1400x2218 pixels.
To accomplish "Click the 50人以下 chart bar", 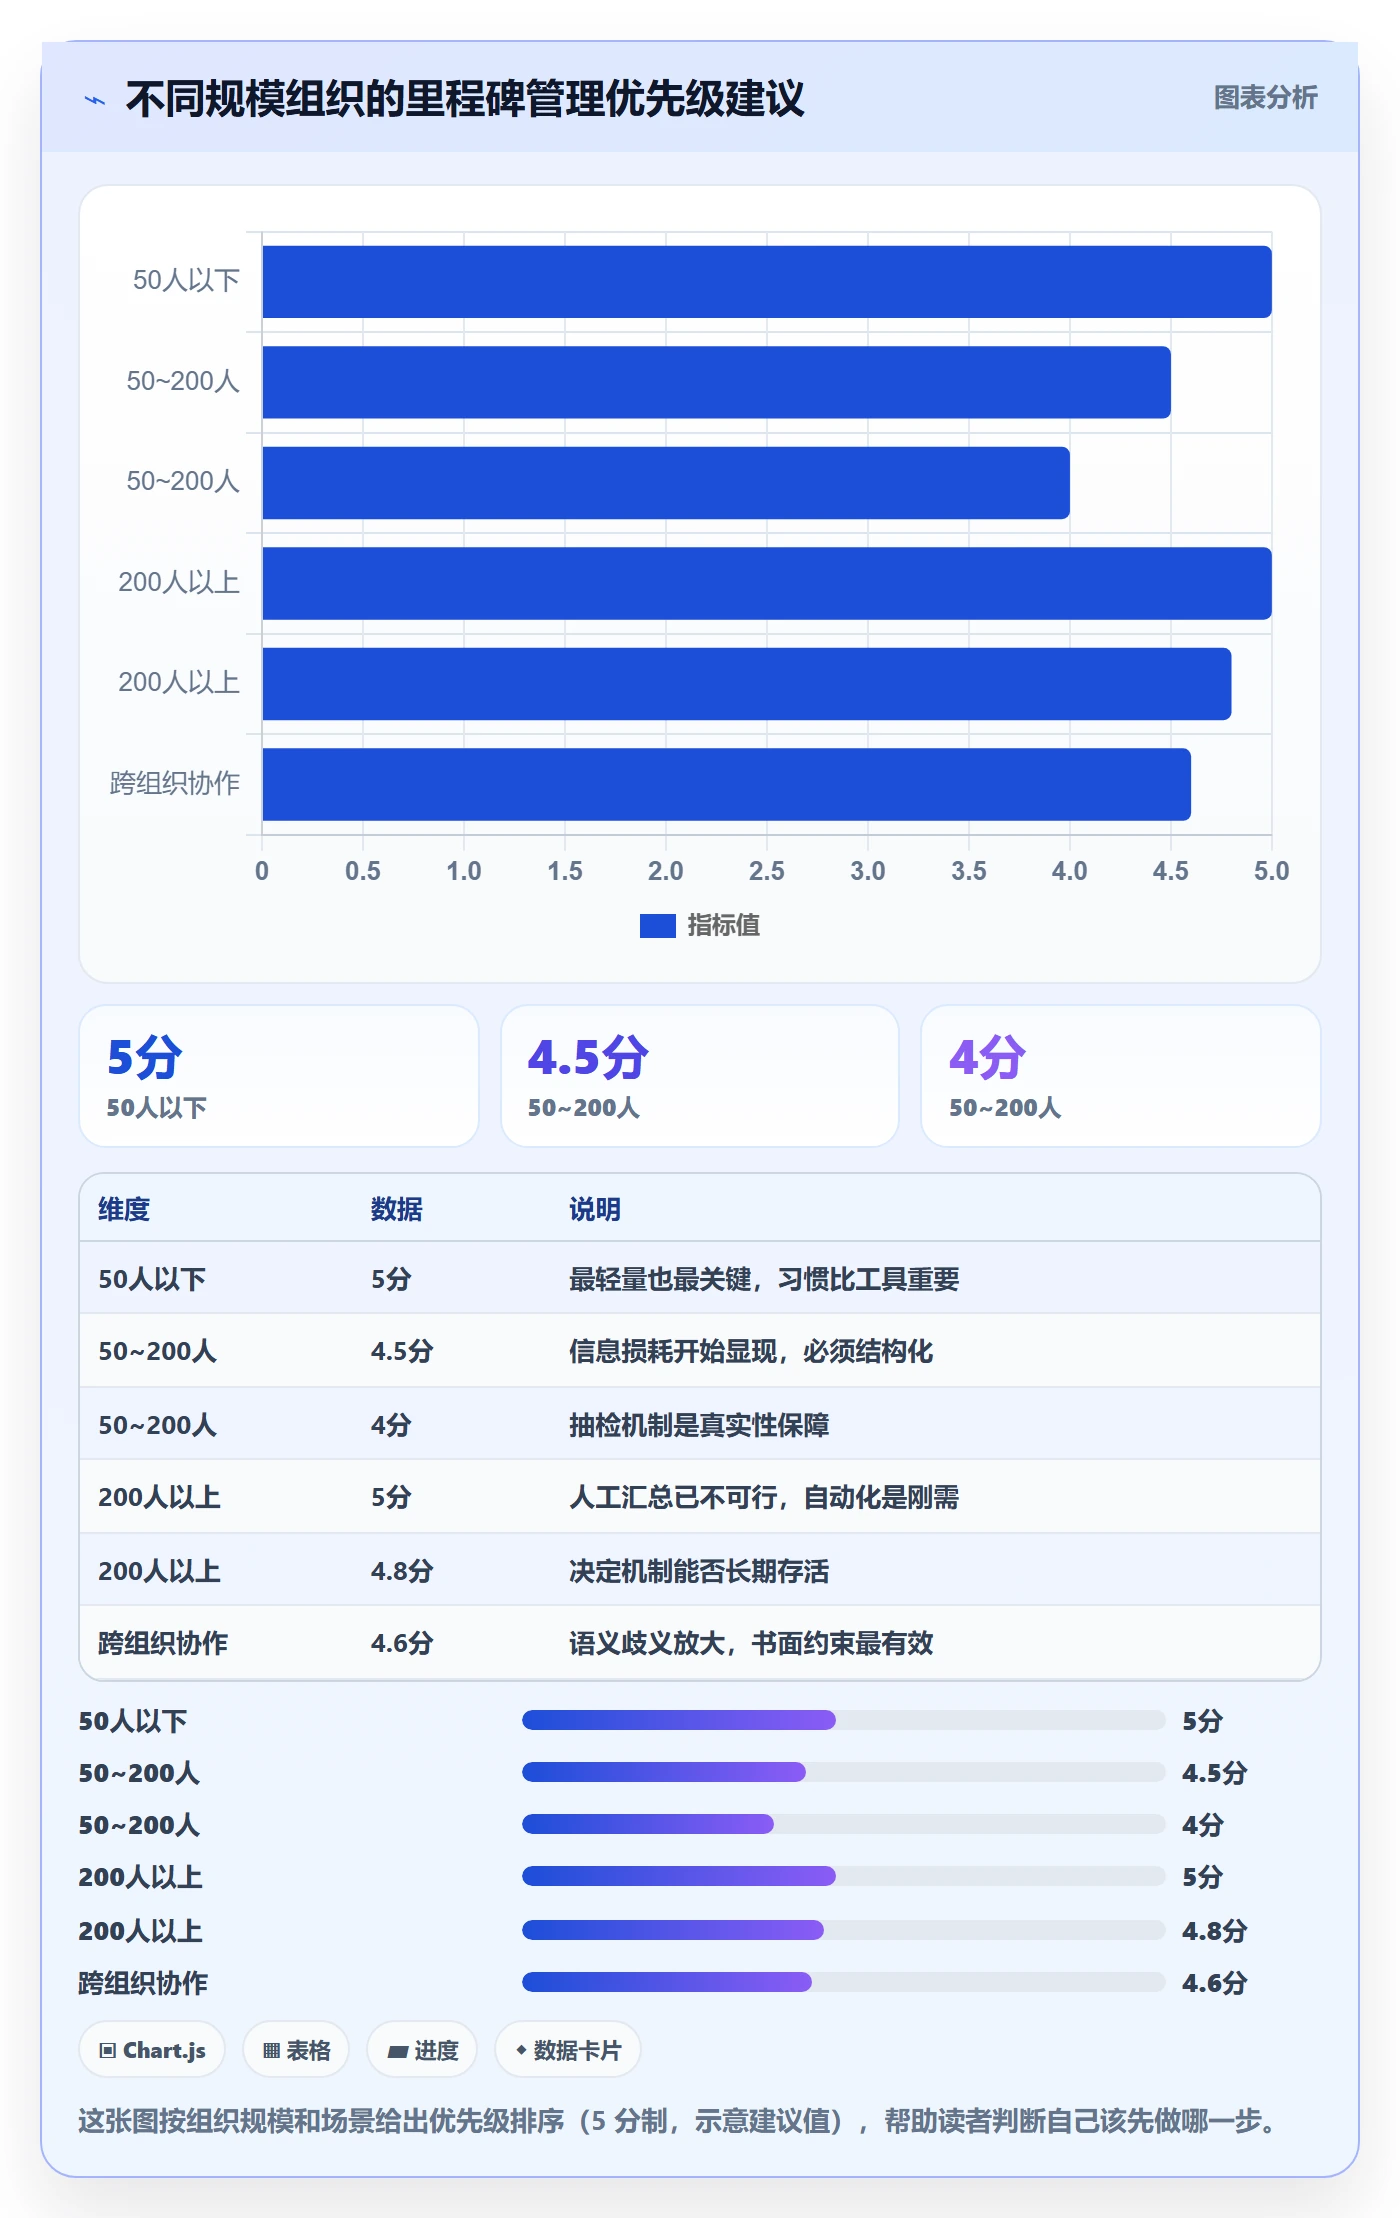I will [766, 282].
